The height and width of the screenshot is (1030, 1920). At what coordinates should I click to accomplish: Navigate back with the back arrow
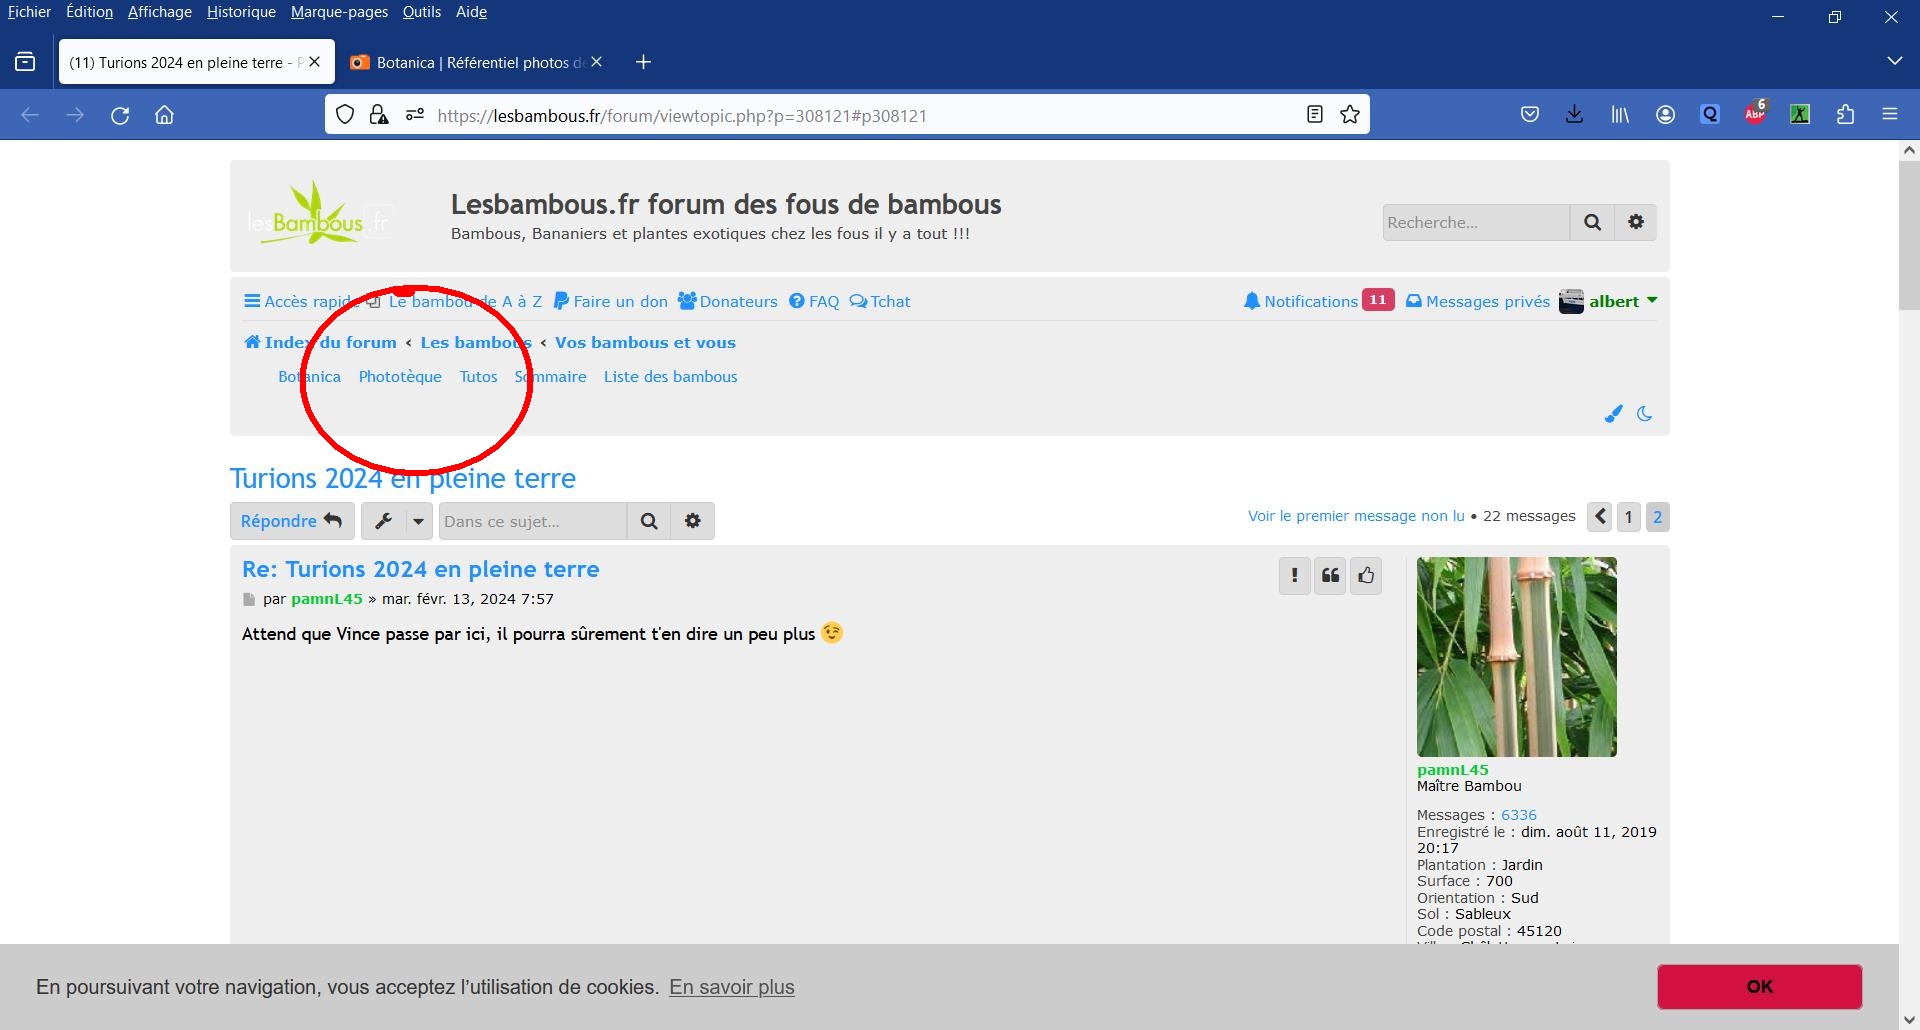(x=30, y=115)
